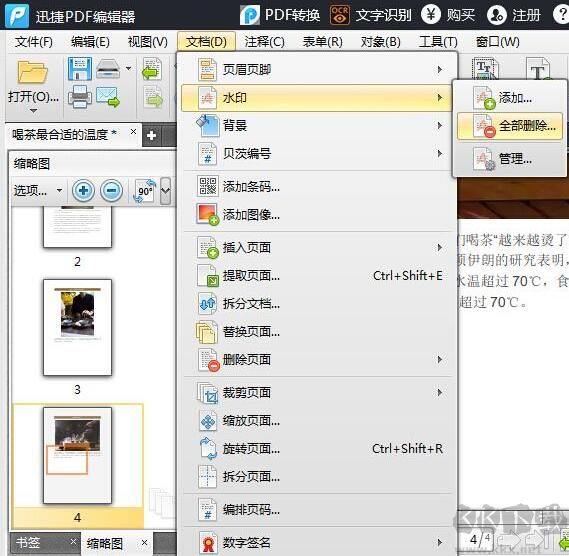569x556 pixels.
Task: Open the 窗口(W) menu
Action: (498, 42)
